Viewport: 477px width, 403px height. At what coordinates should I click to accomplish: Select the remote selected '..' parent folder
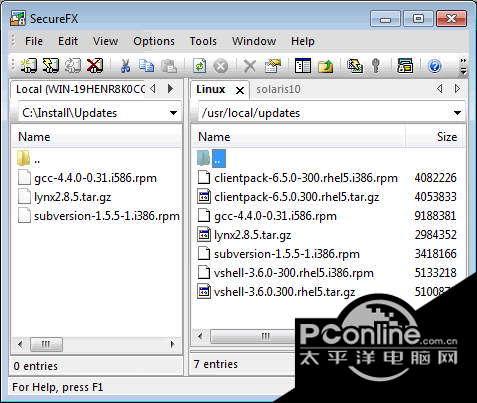point(211,158)
